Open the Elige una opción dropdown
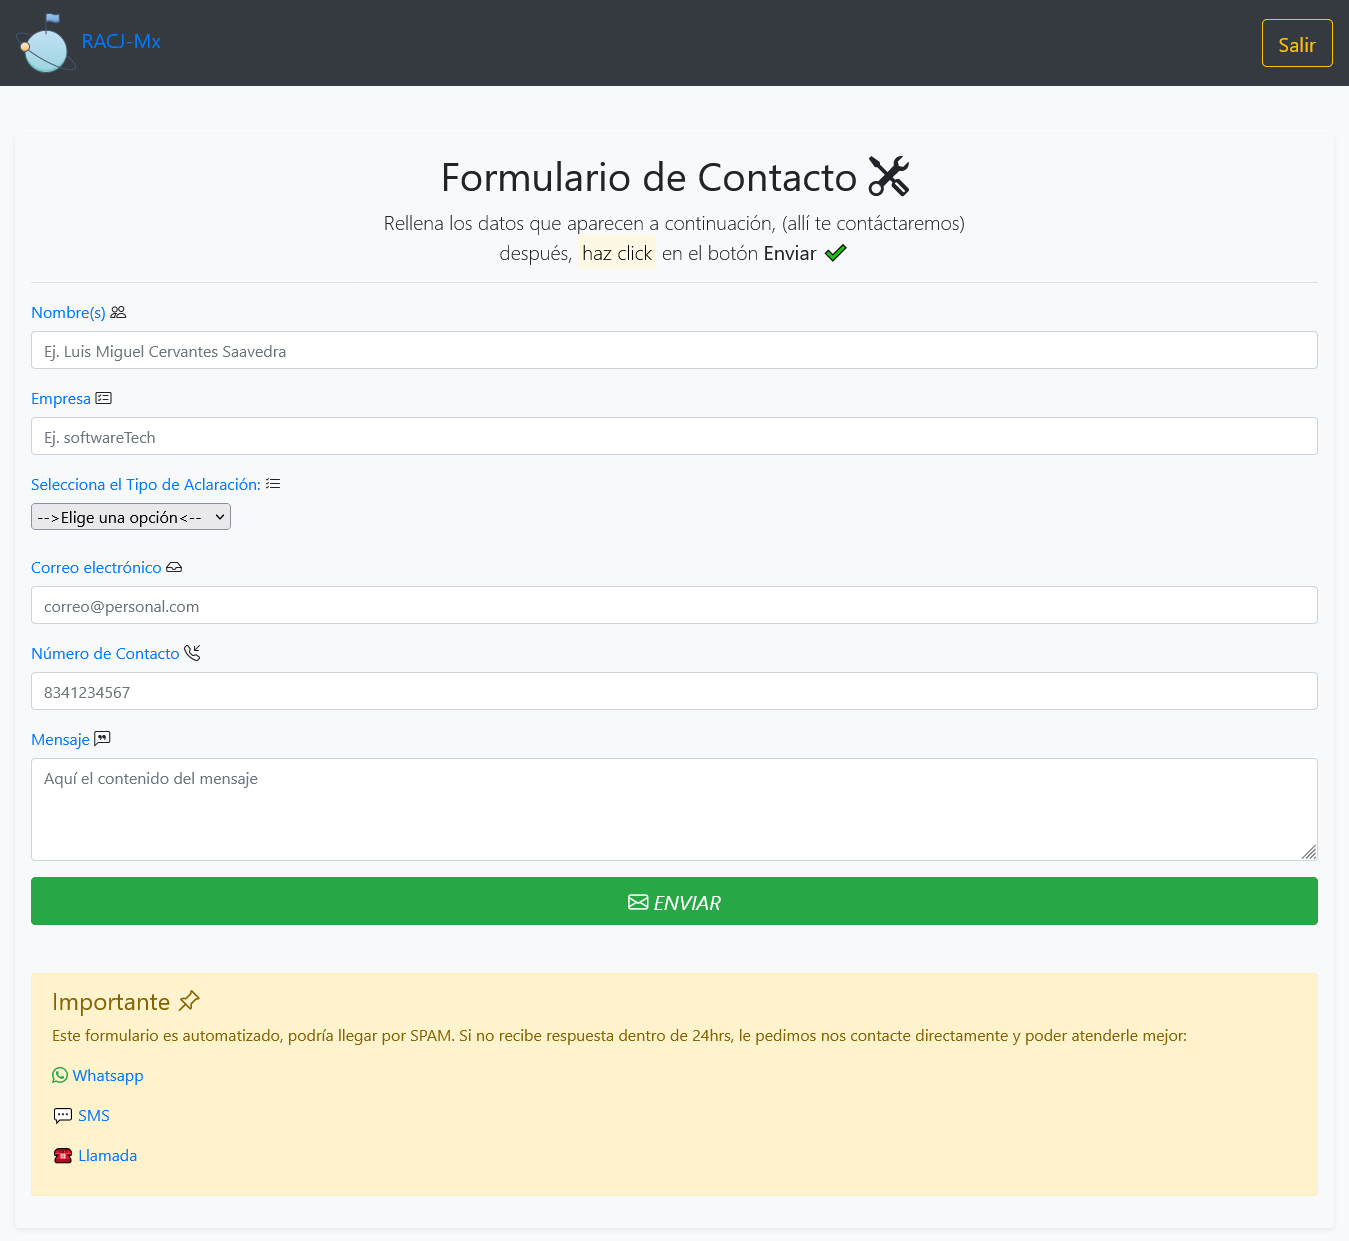Image resolution: width=1349 pixels, height=1241 pixels. point(130,517)
